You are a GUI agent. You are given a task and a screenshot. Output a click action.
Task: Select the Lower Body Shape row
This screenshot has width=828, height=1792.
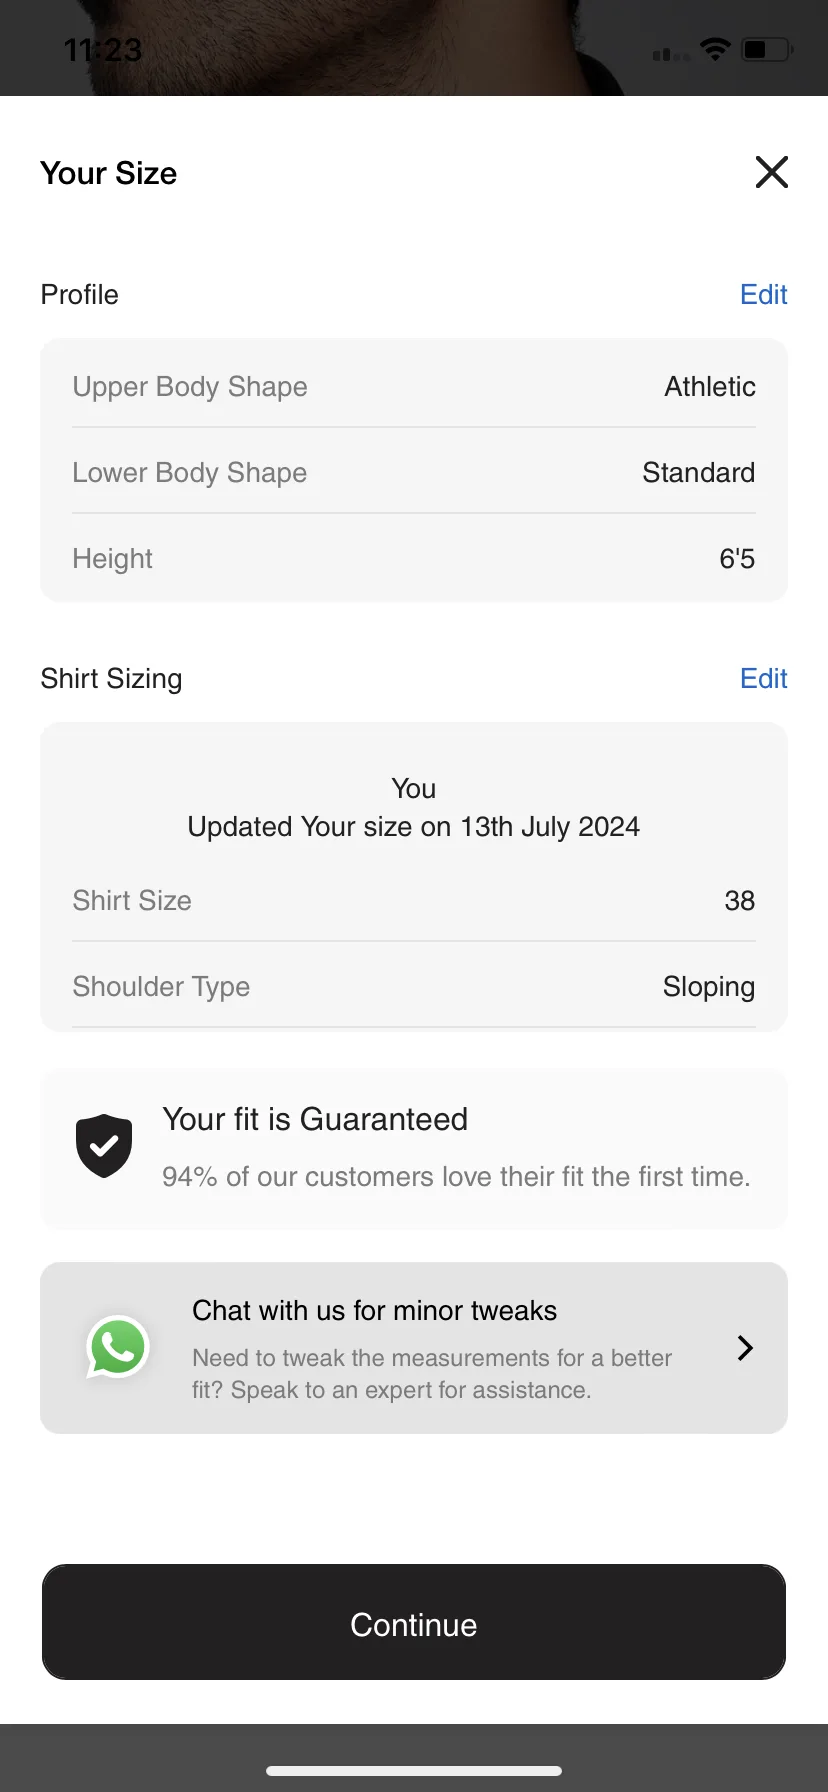(x=414, y=472)
